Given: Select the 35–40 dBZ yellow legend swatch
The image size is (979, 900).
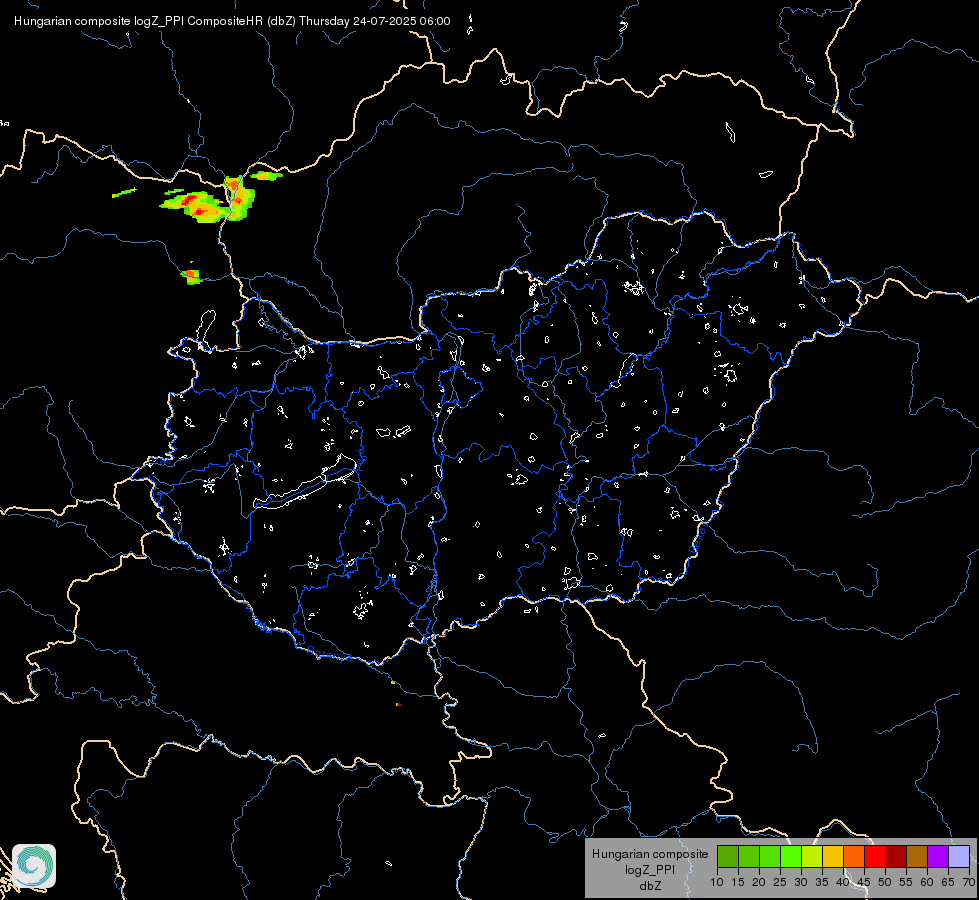Looking at the screenshot, I should 833,856.
